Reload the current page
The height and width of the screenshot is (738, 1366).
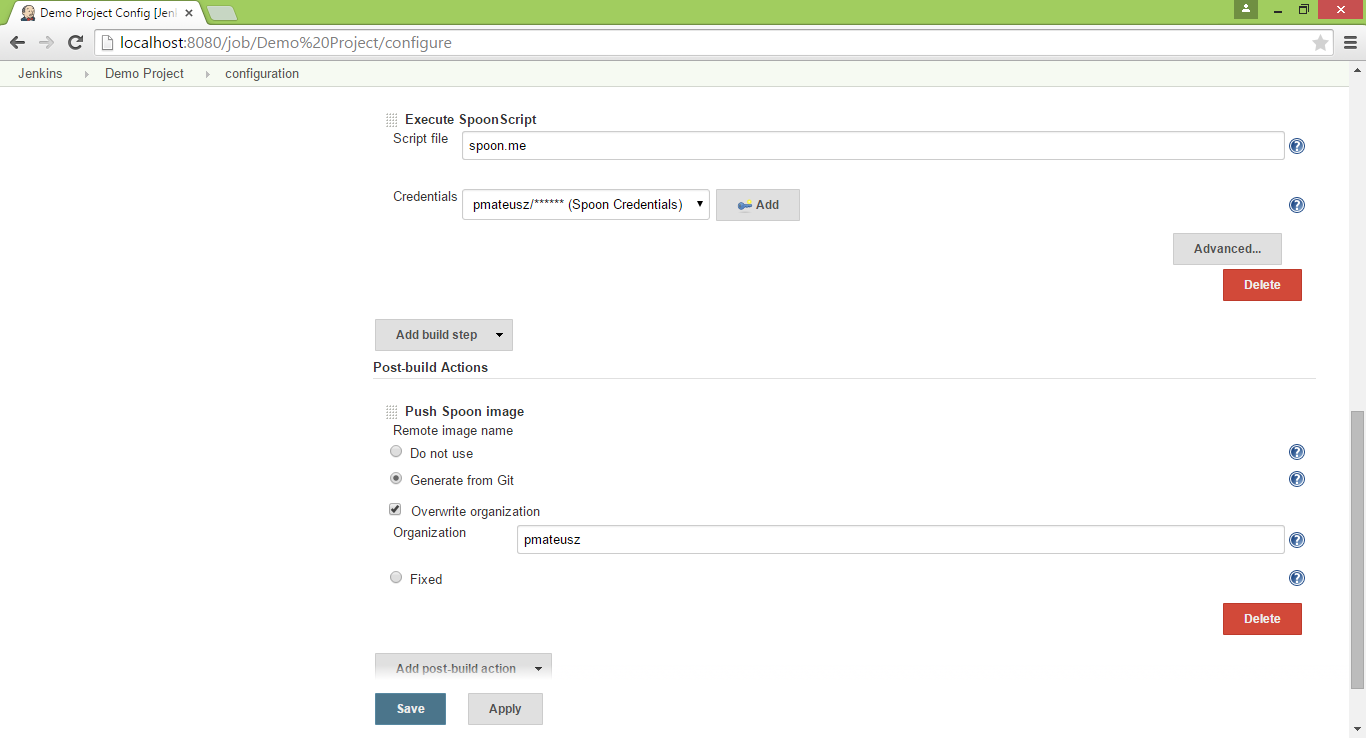coord(75,43)
